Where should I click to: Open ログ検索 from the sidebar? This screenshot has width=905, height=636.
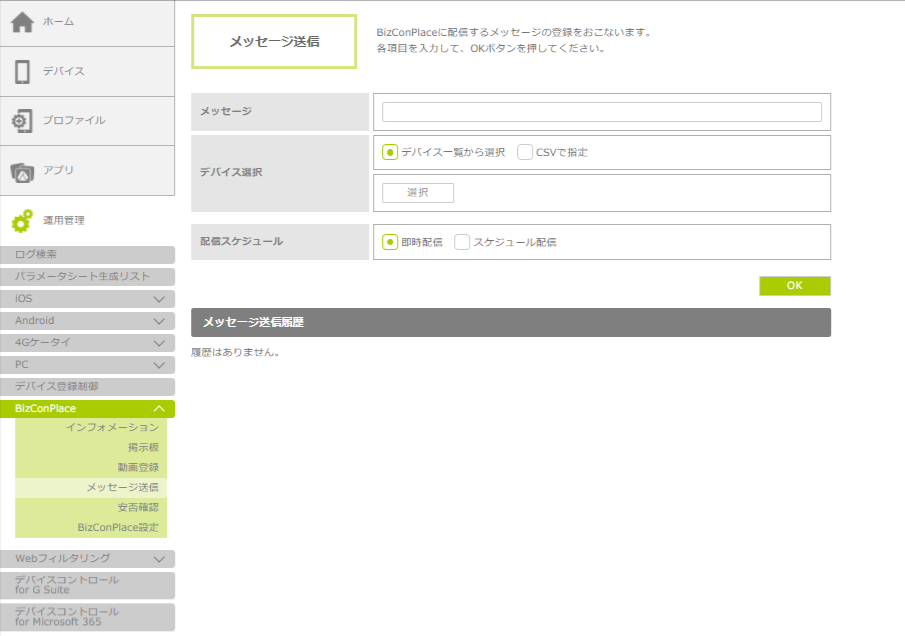pos(87,255)
